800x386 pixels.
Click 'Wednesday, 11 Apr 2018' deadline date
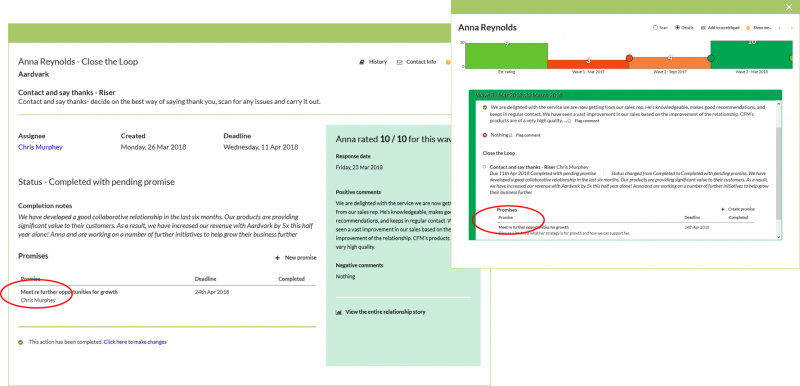(261, 147)
